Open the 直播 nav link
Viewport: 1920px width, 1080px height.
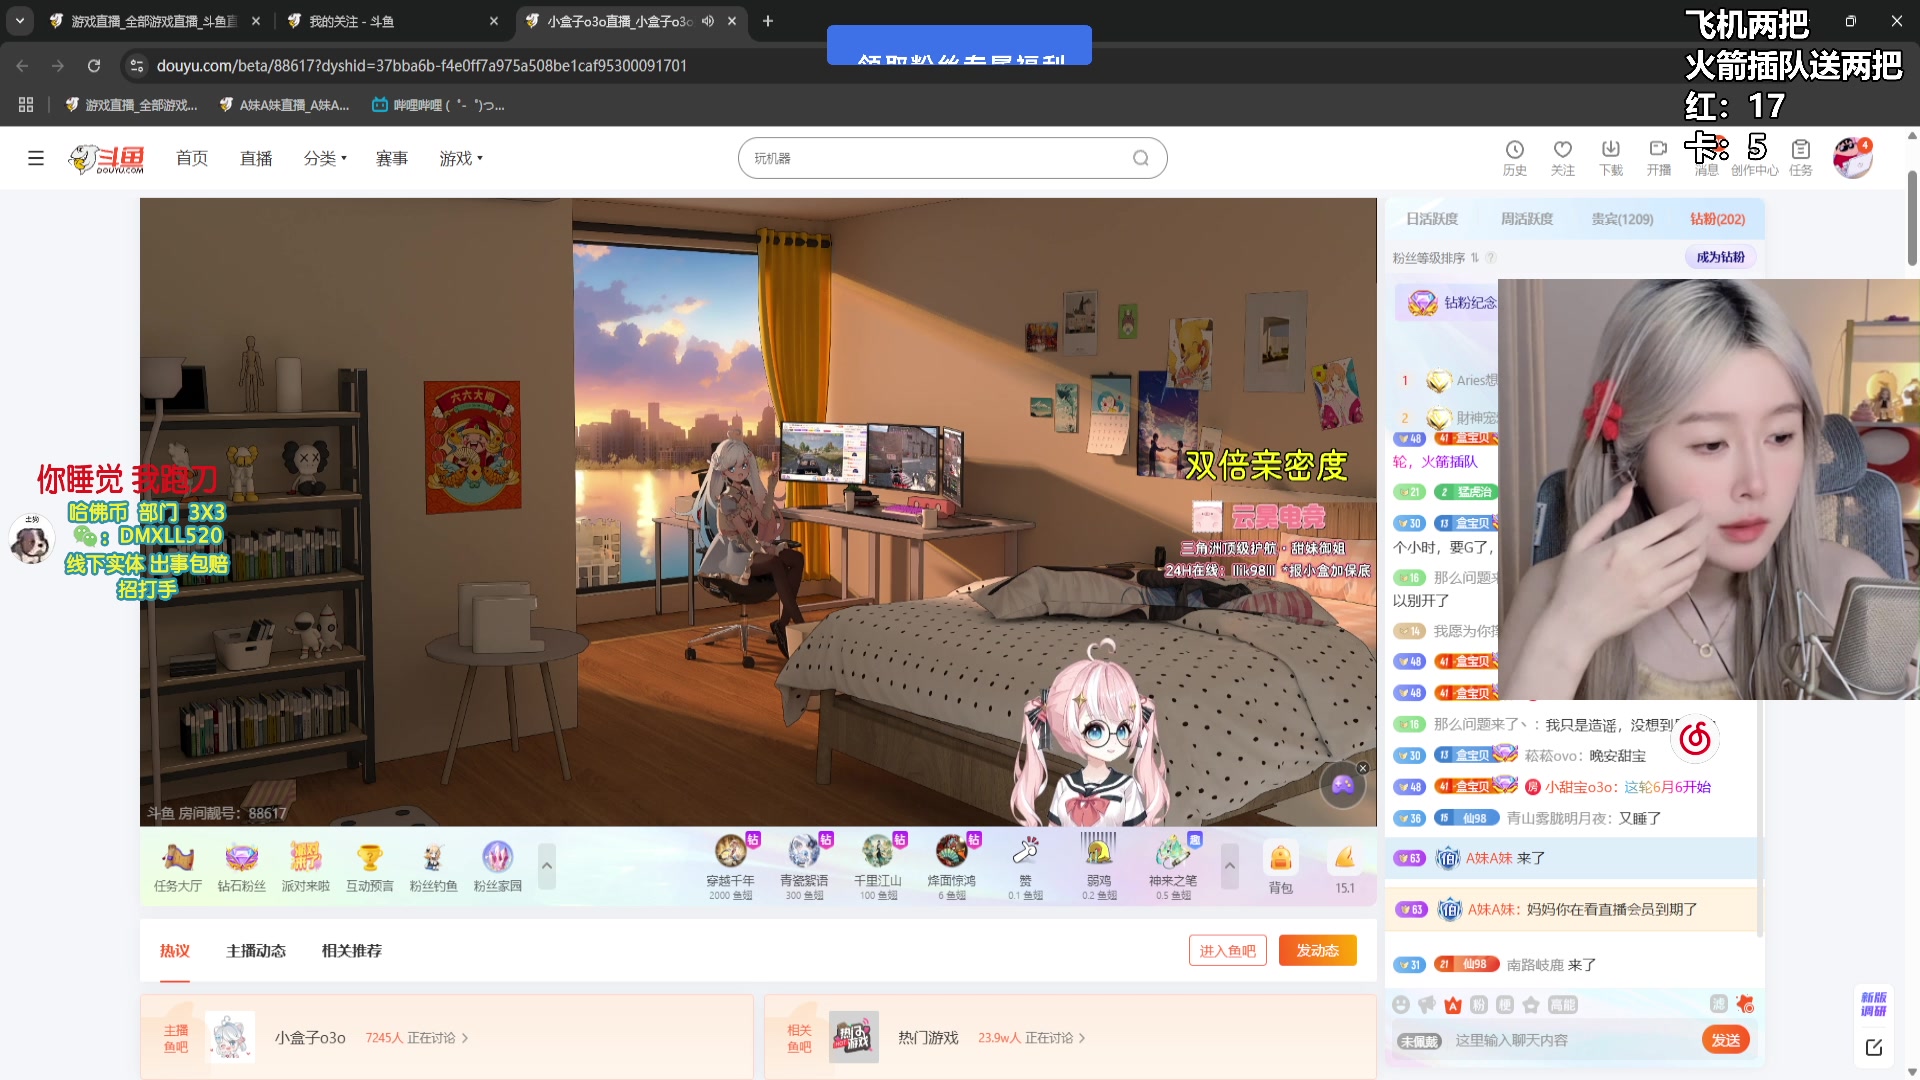256,158
